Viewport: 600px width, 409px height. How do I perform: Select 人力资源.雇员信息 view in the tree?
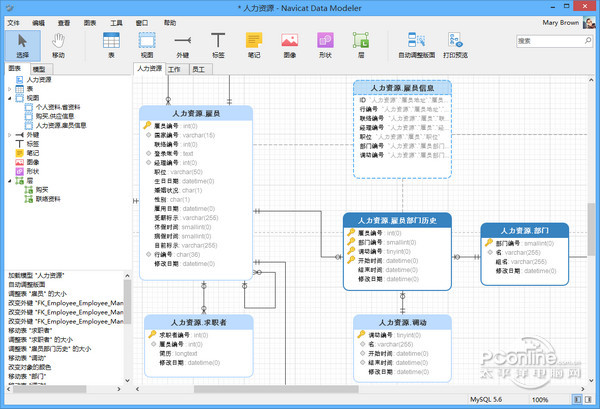click(x=61, y=125)
